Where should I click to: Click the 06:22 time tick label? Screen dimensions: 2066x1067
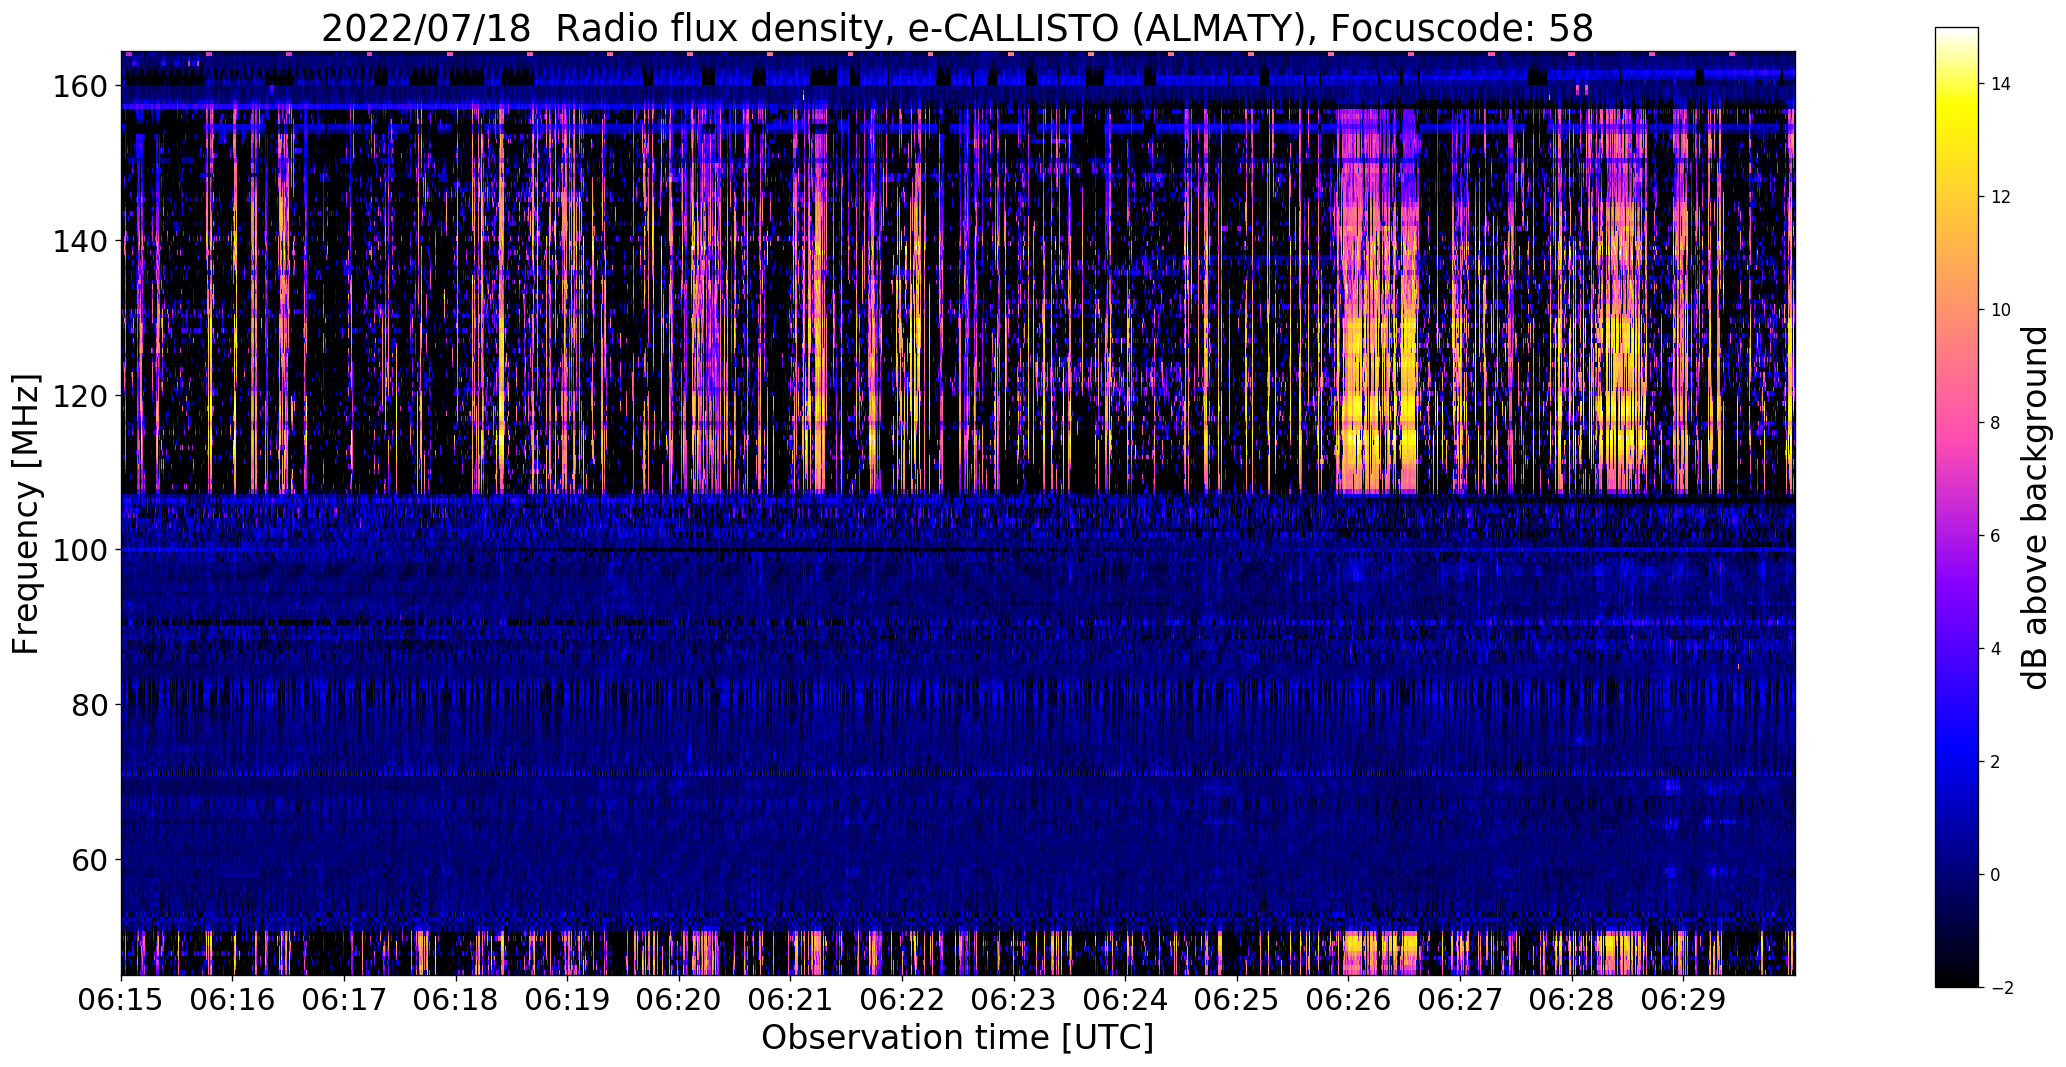click(902, 999)
